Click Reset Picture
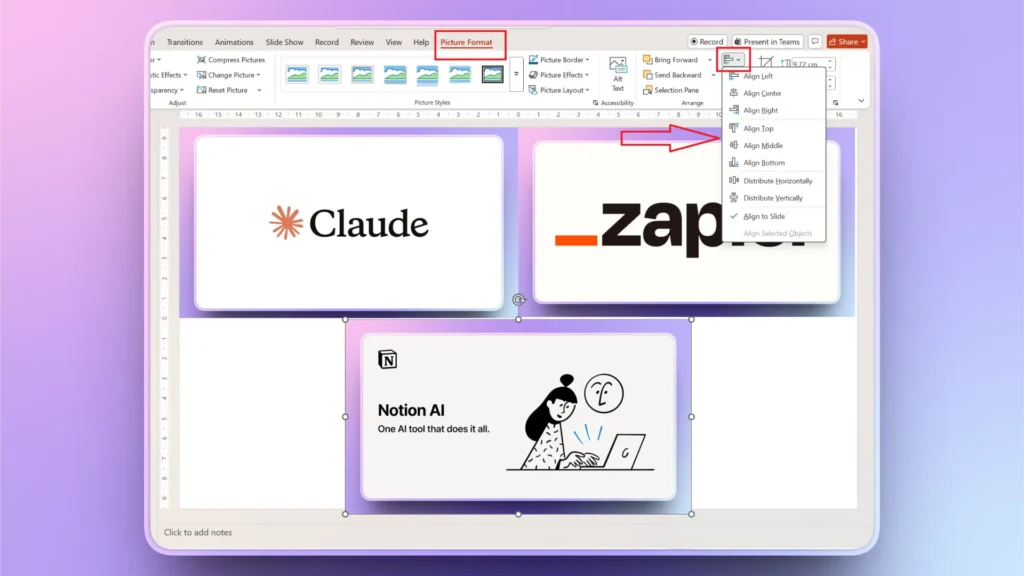The height and width of the screenshot is (576, 1024). coord(222,90)
